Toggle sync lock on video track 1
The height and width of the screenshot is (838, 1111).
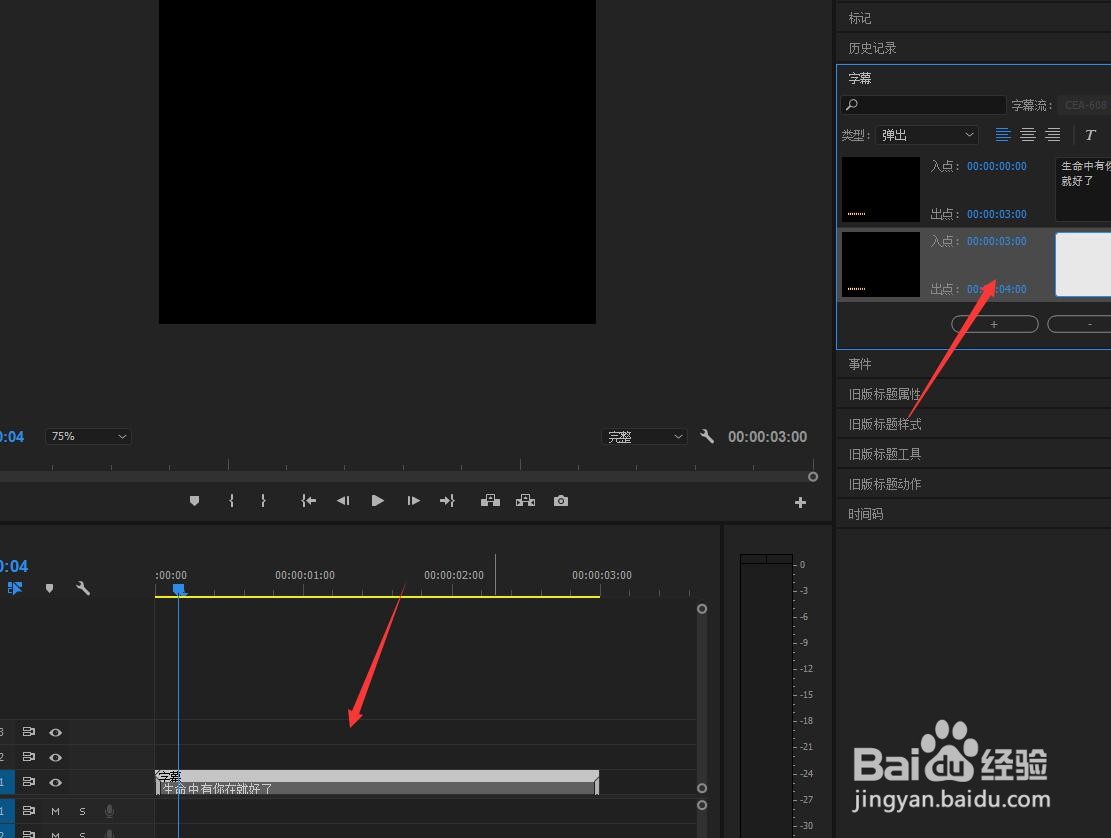click(28, 781)
